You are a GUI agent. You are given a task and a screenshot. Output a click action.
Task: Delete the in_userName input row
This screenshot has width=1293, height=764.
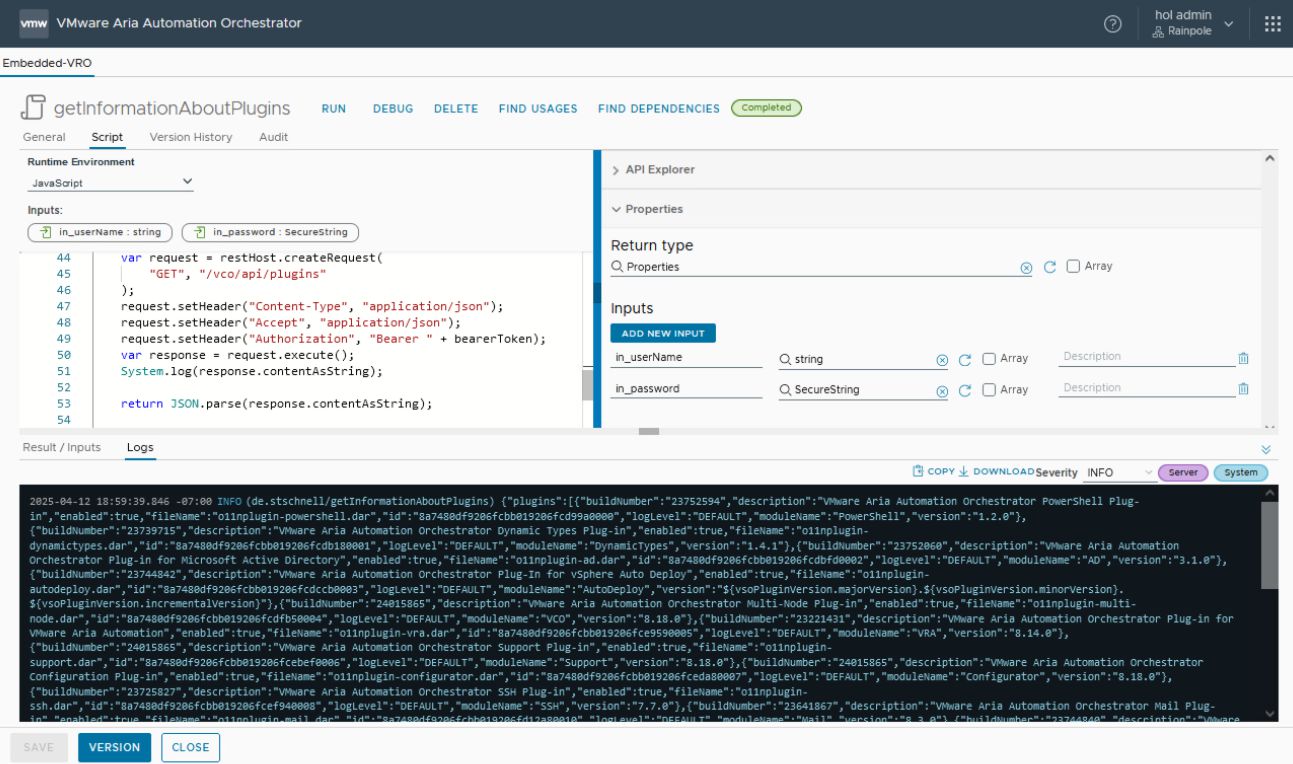[x=1243, y=358]
